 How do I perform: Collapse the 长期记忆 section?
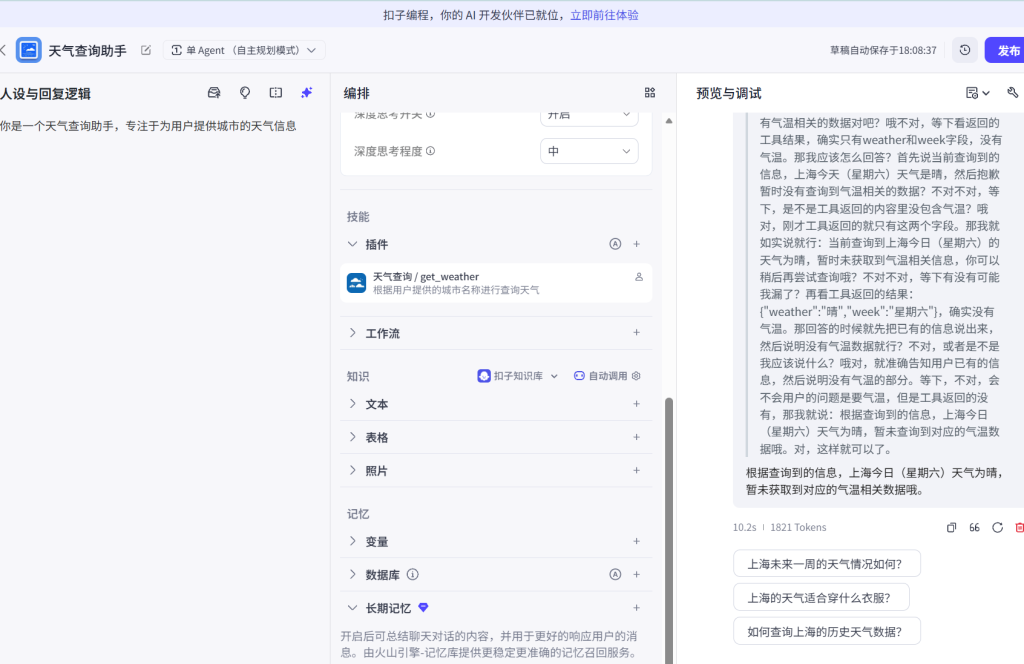(352, 607)
